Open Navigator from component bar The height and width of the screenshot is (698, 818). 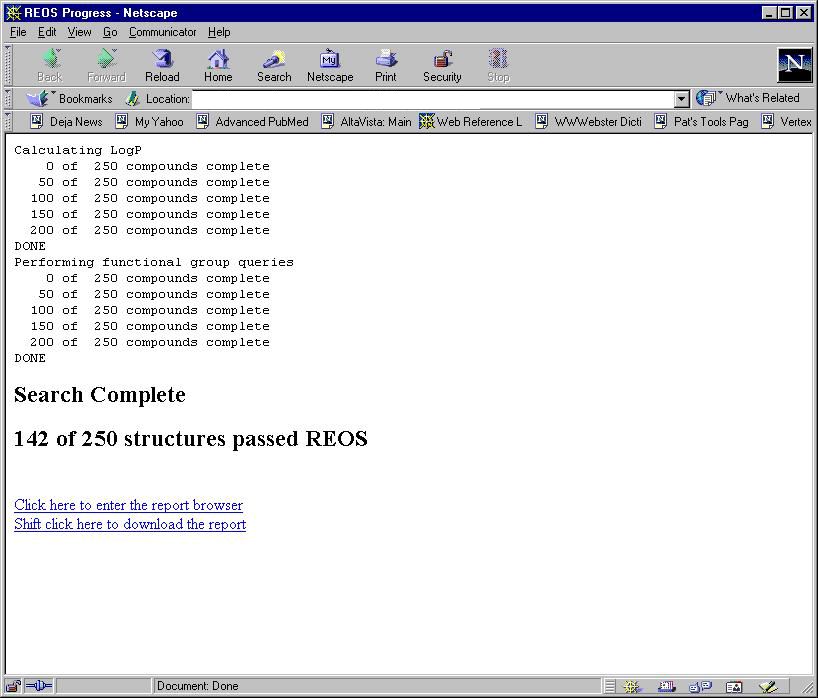coord(632,687)
